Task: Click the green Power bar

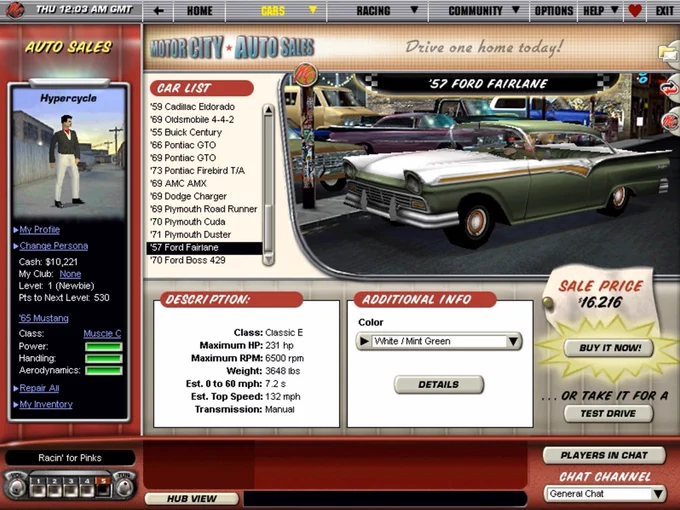Action: click(104, 347)
